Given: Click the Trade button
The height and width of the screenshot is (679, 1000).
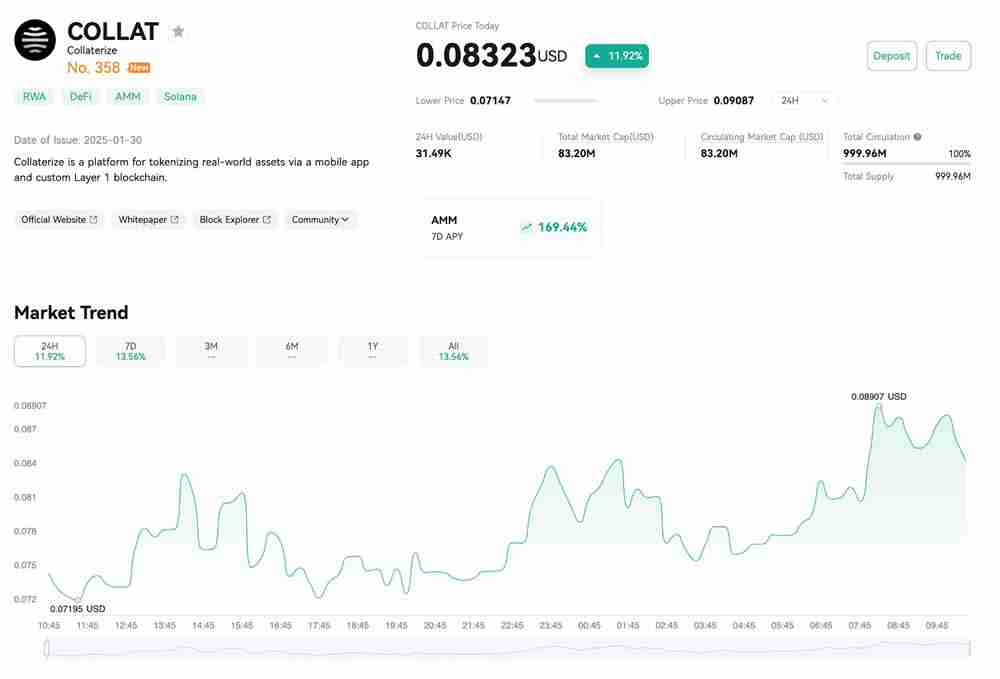Looking at the screenshot, I should click(x=947, y=56).
